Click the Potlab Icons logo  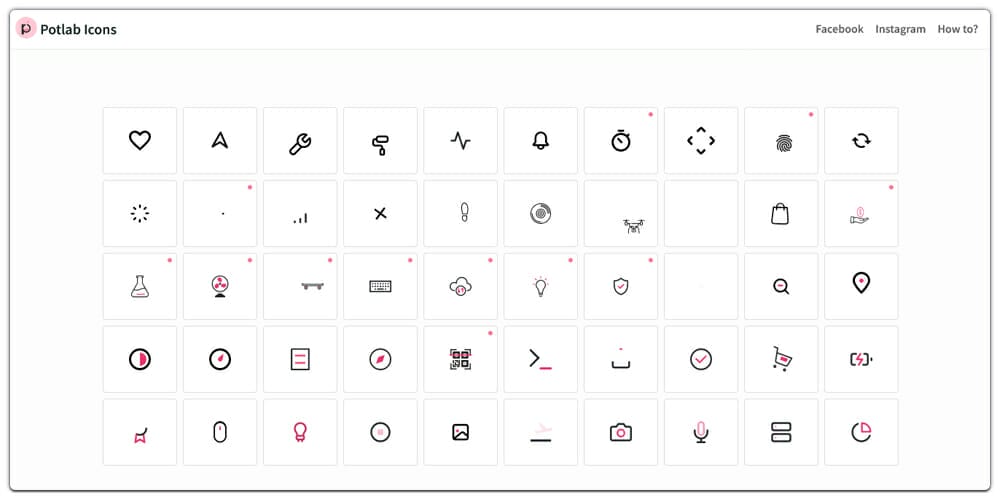point(66,29)
